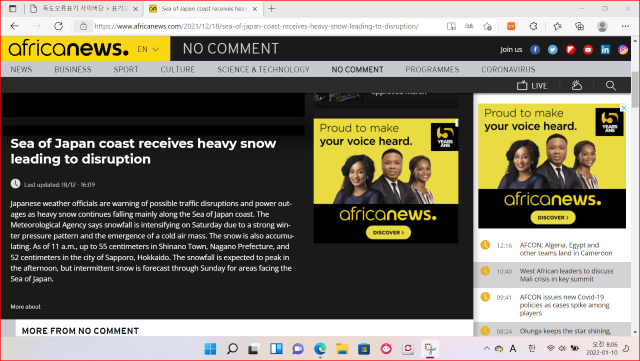This screenshot has height=361, width=640.
Task: Open the LinkedIn social icon
Action: click(605, 49)
